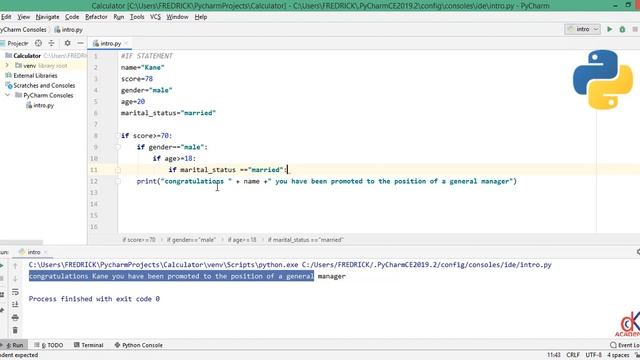
Task: Clear console output with the trash icon
Action: [15, 330]
